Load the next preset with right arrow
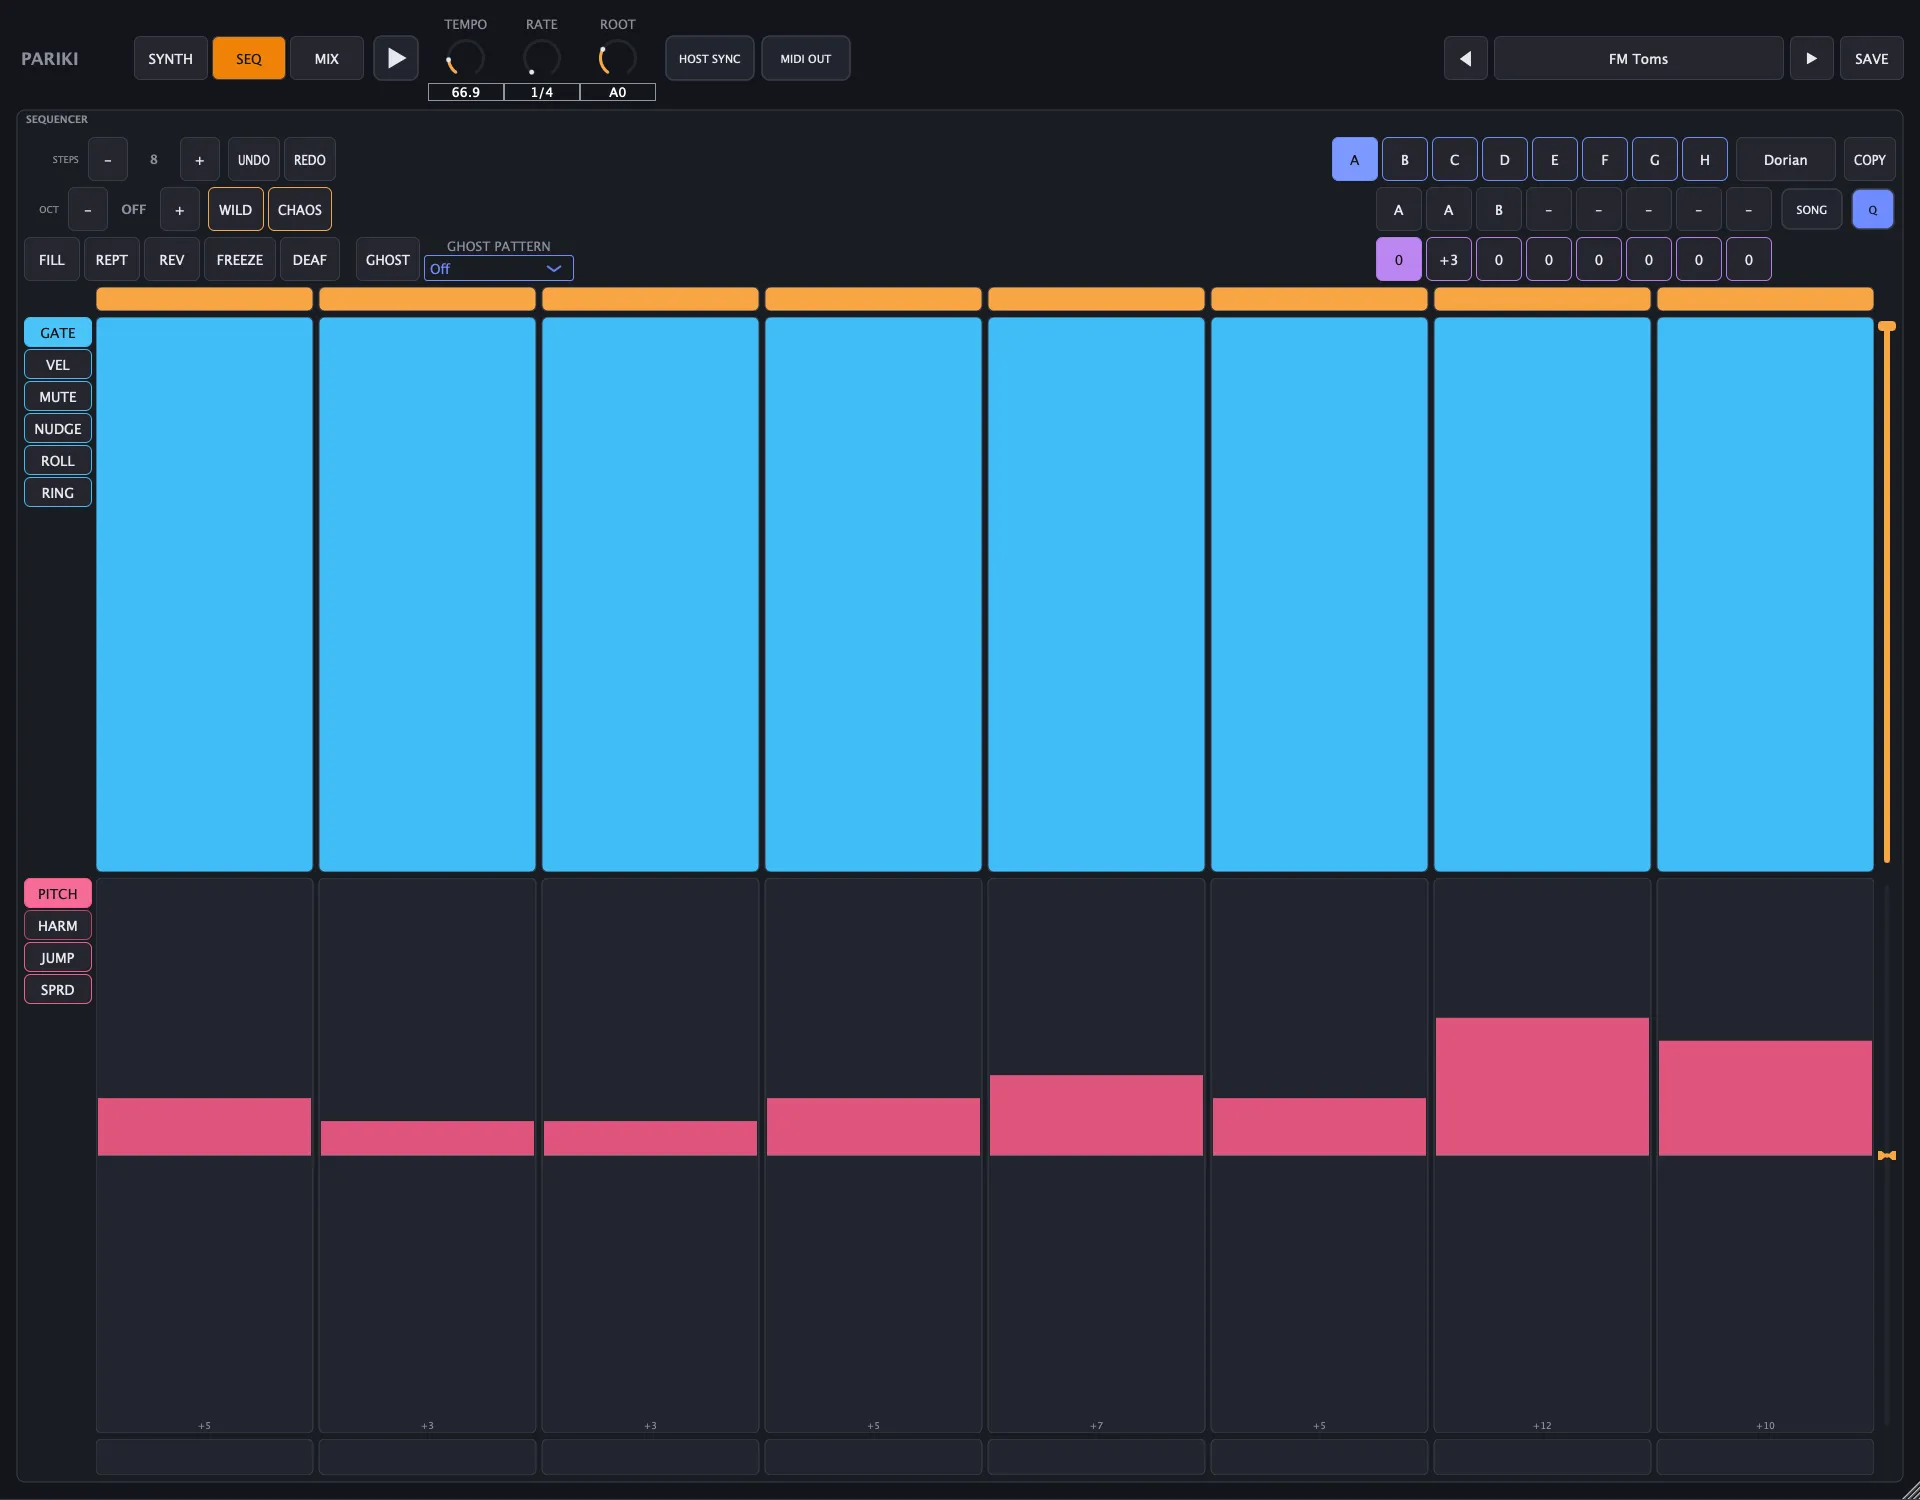1920x1500 pixels. pos(1811,58)
